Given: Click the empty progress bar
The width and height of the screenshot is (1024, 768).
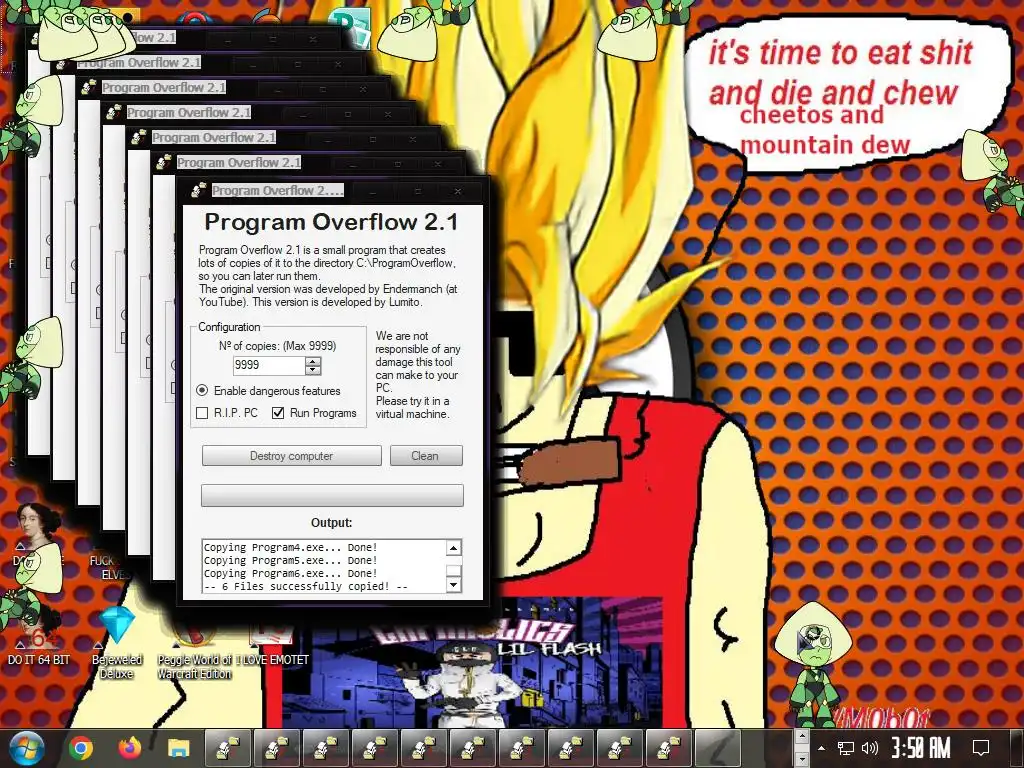Looking at the screenshot, I should (x=332, y=496).
